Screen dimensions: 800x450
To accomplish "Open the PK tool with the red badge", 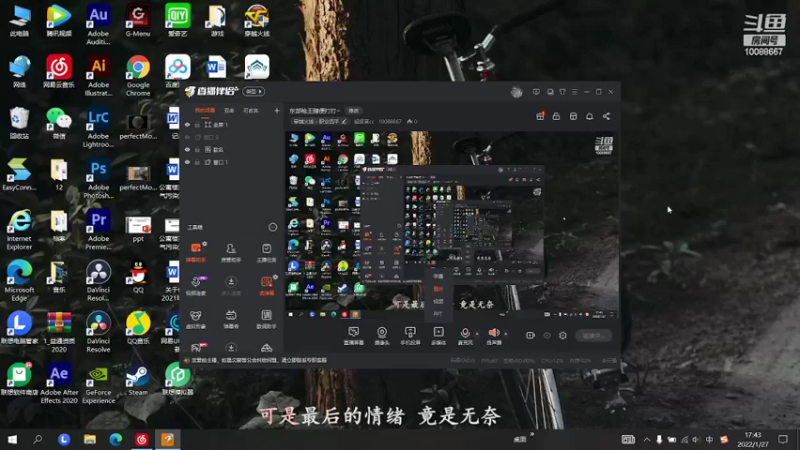I will 197,348.
